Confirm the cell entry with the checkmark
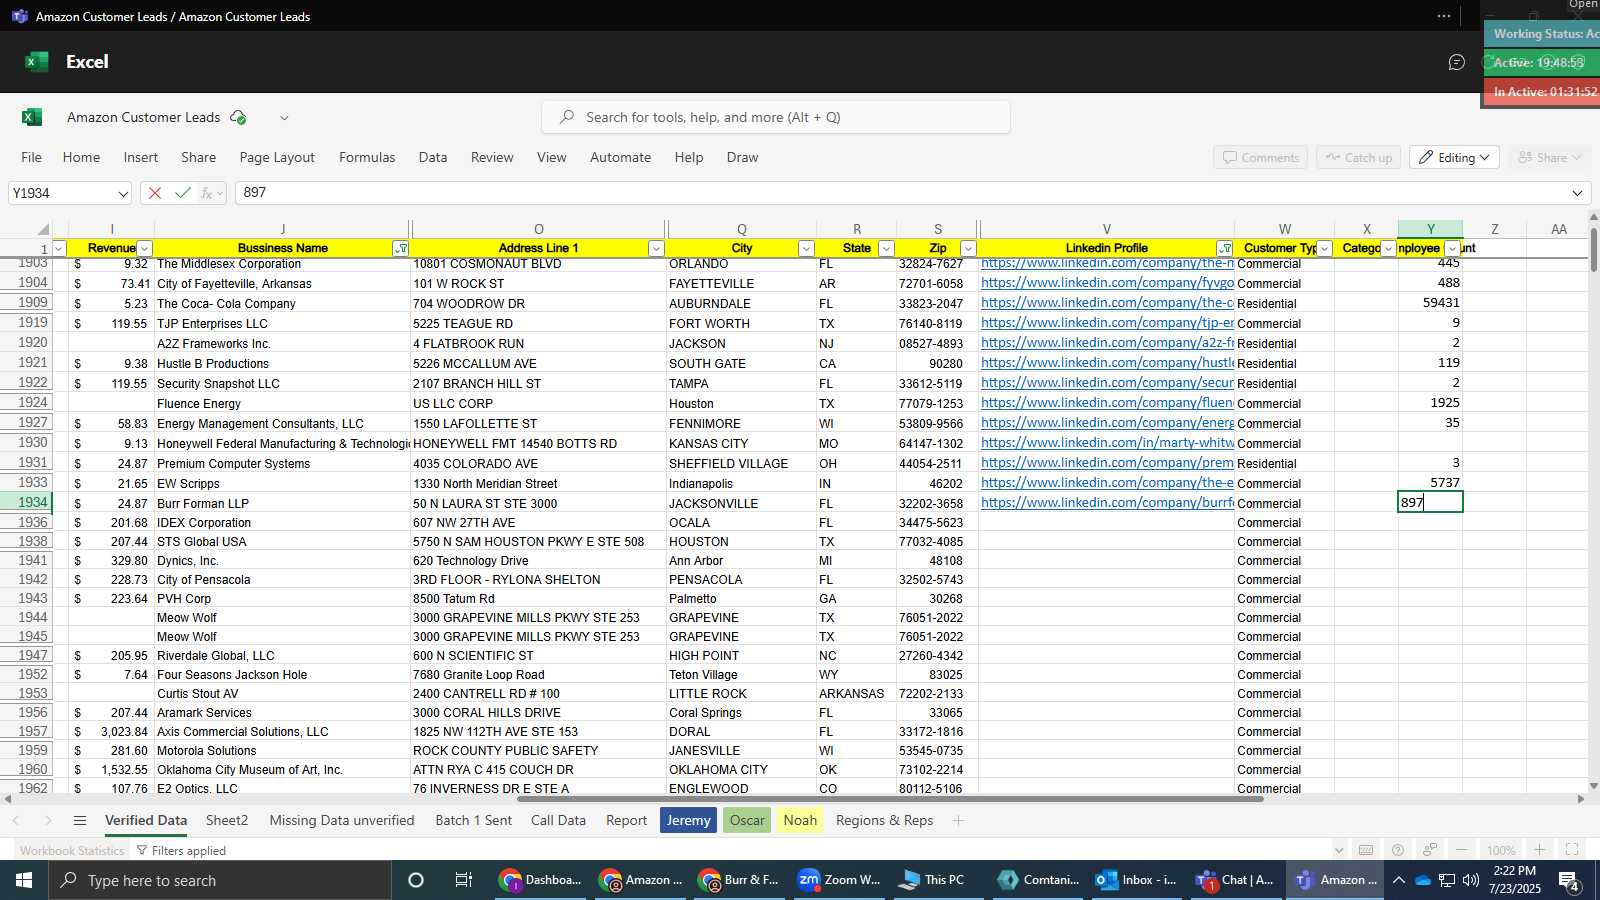 182,193
